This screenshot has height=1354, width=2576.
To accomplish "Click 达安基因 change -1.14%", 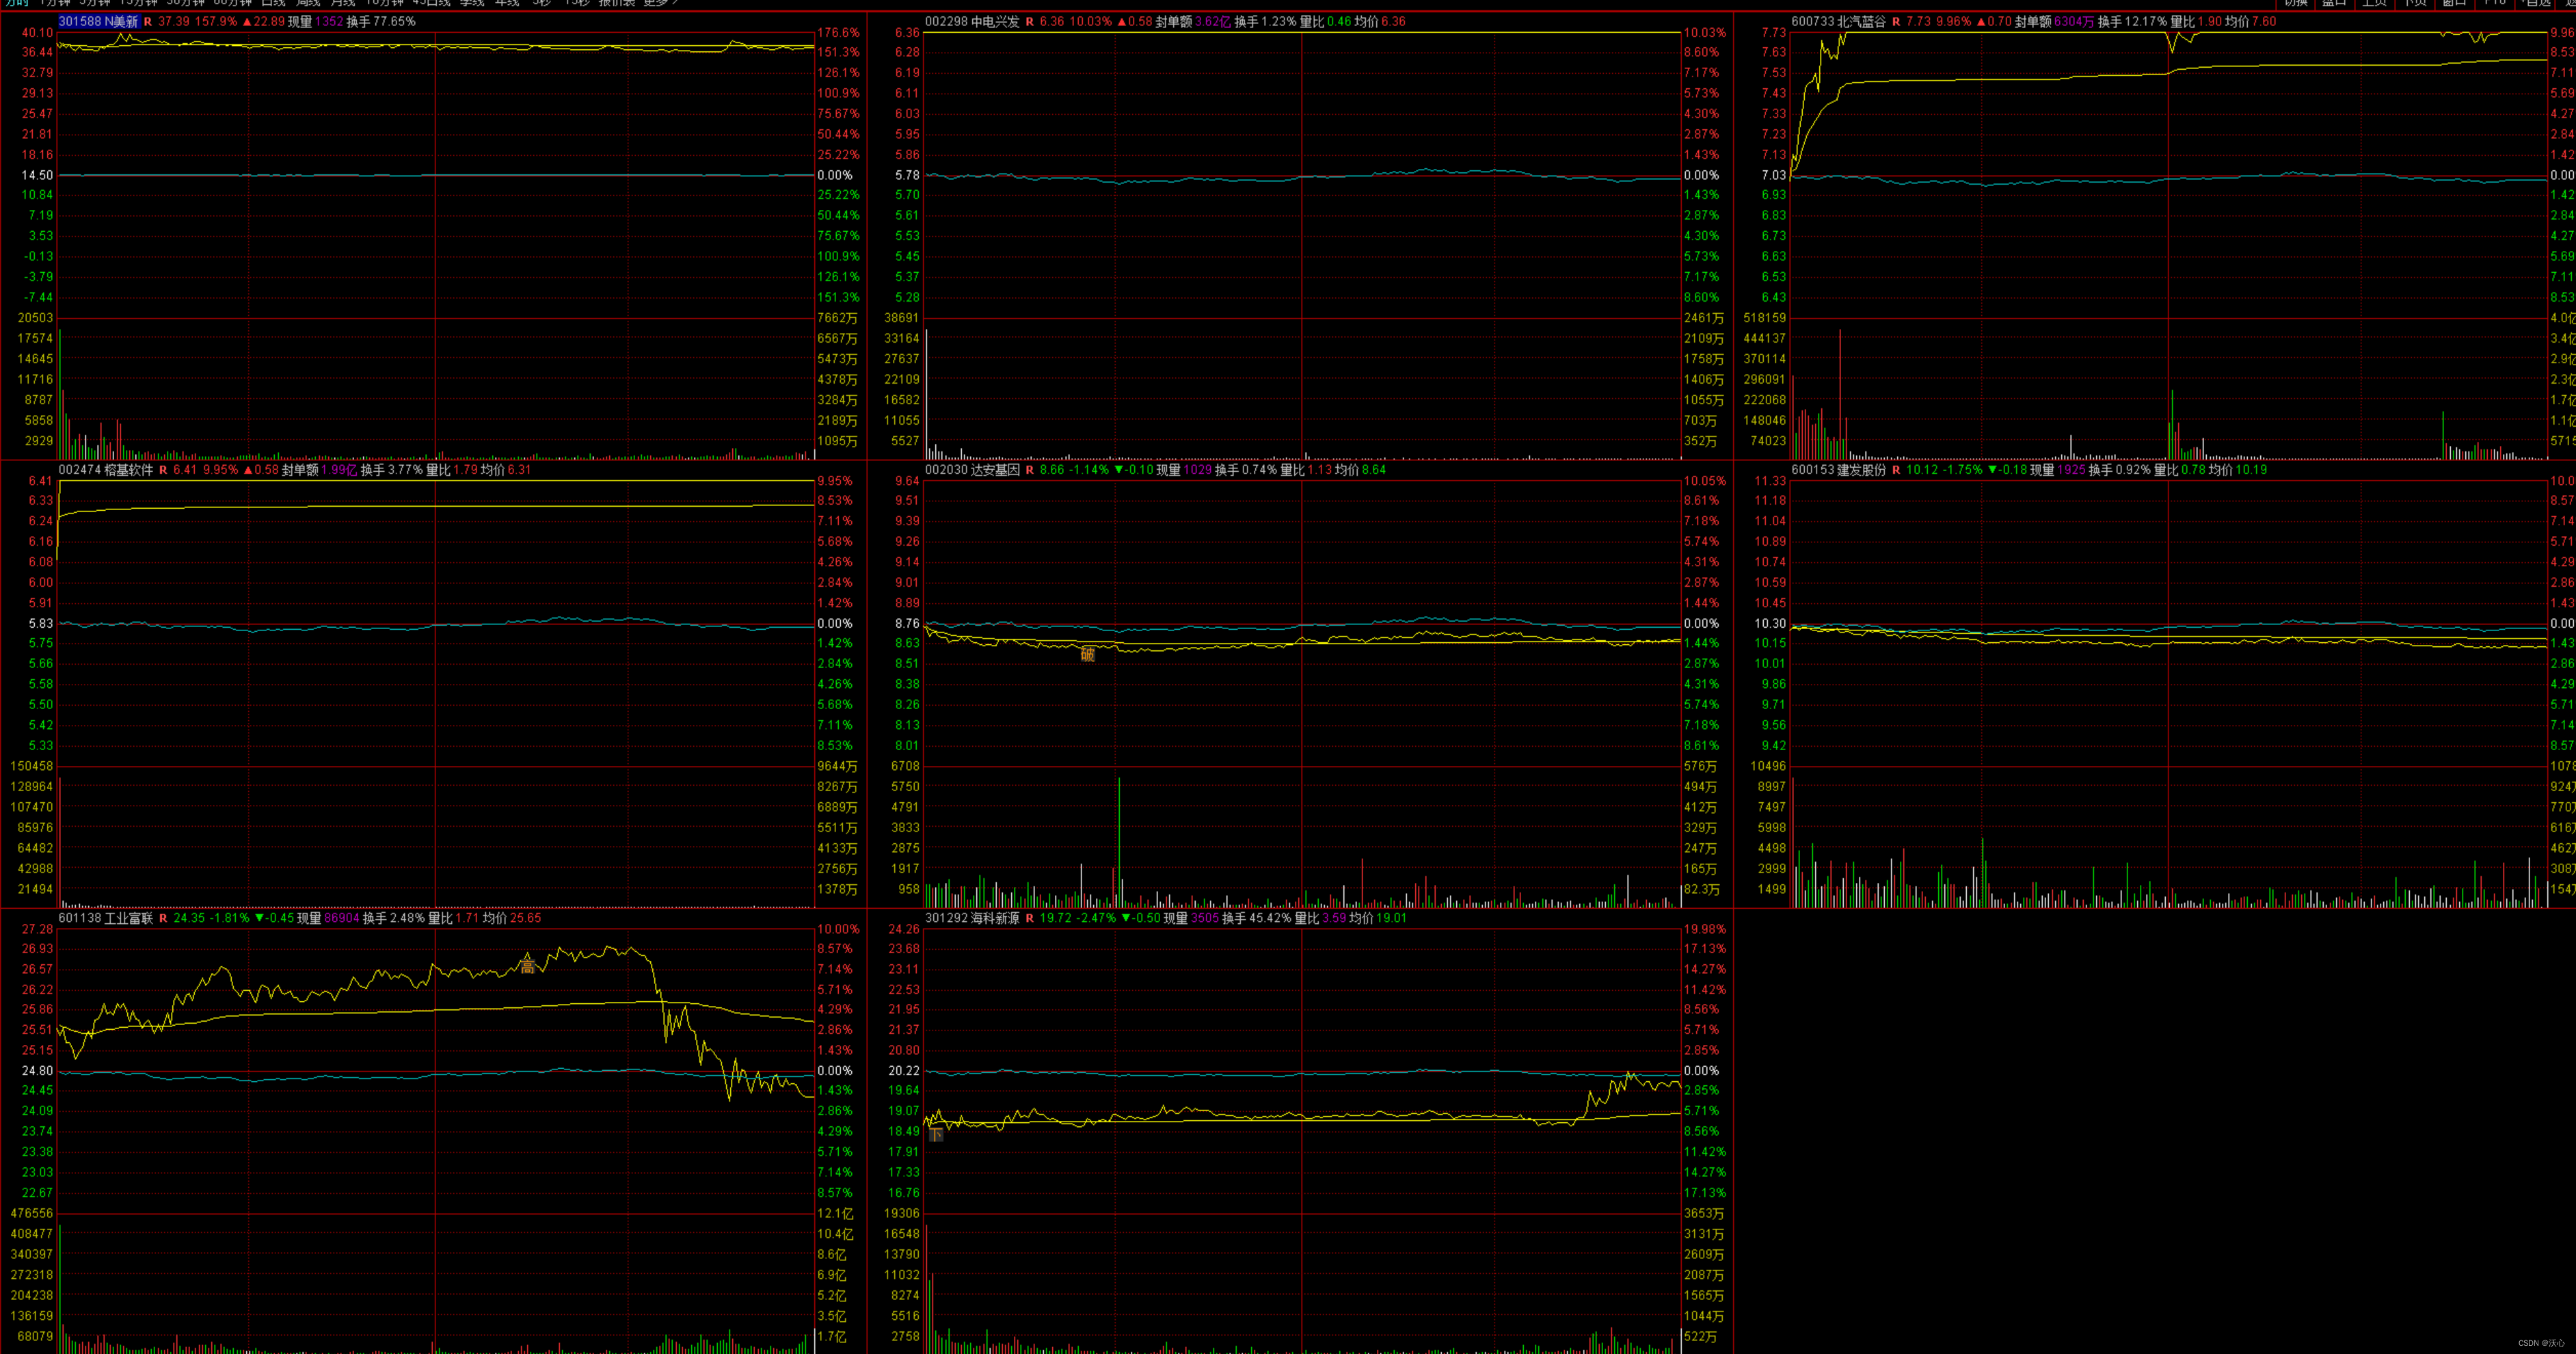I will [1088, 470].
